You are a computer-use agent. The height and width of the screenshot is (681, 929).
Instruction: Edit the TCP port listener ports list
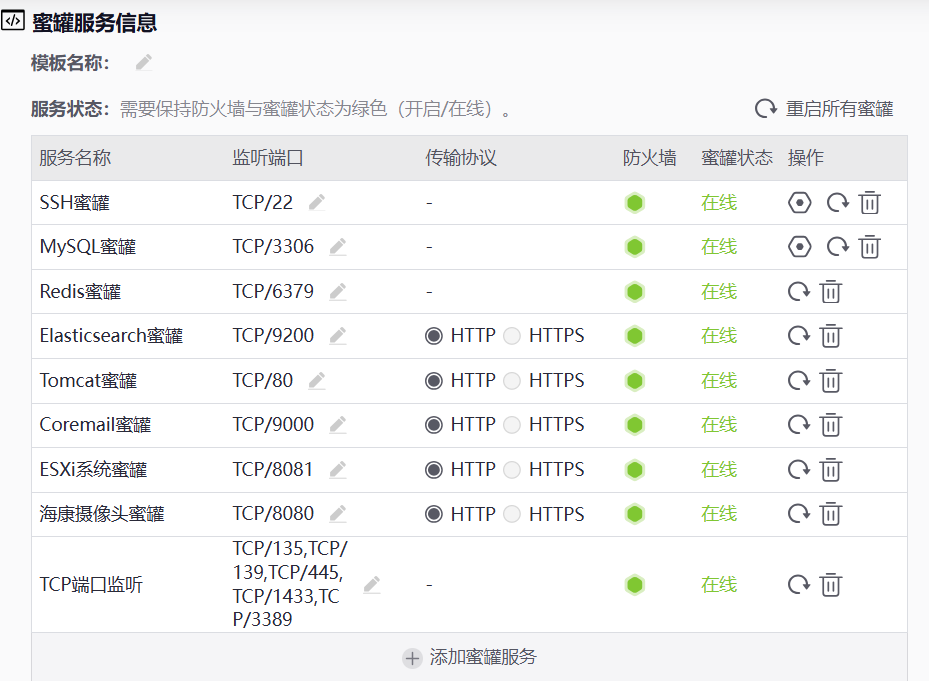click(x=372, y=585)
